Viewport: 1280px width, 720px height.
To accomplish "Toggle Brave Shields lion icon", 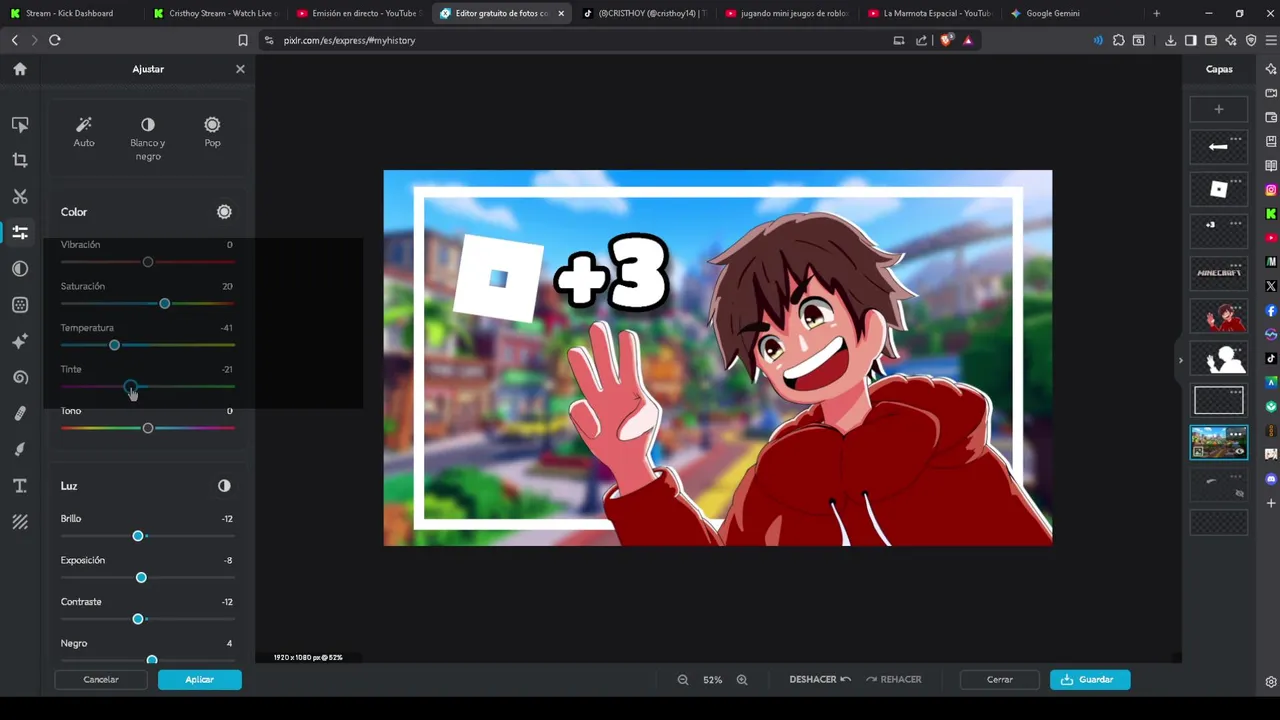I will (x=945, y=40).
